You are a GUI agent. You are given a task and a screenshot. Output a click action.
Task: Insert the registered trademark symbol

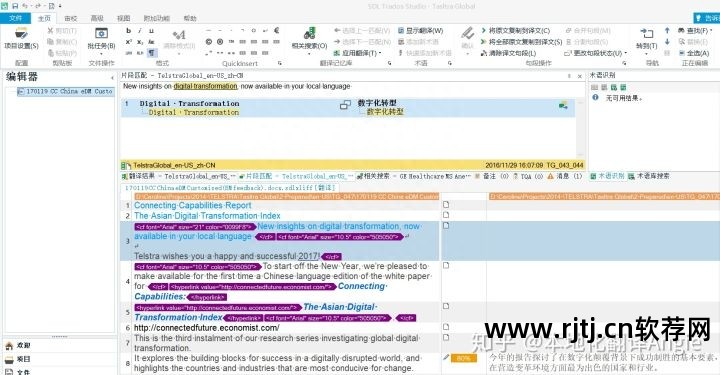pyautogui.click(x=220, y=42)
